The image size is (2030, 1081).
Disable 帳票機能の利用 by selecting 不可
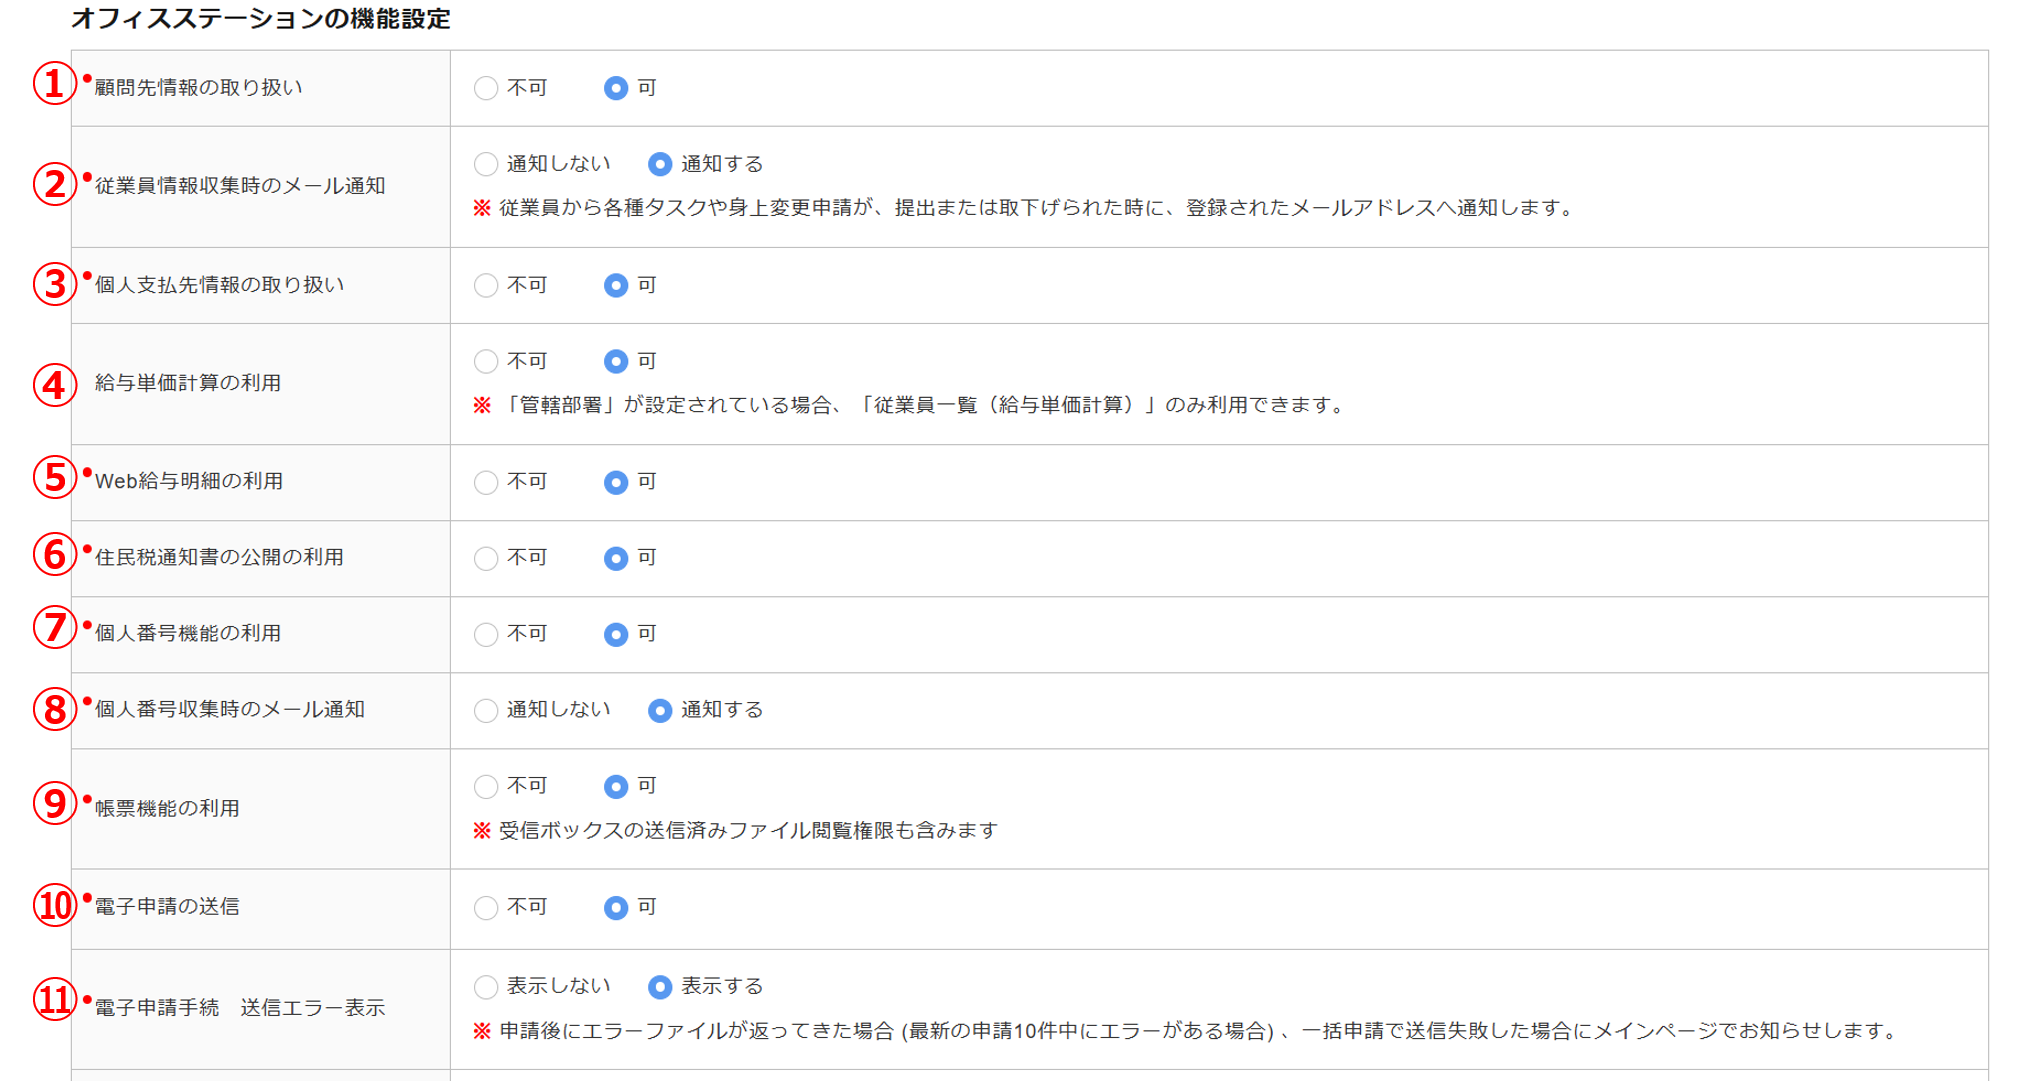point(486,786)
